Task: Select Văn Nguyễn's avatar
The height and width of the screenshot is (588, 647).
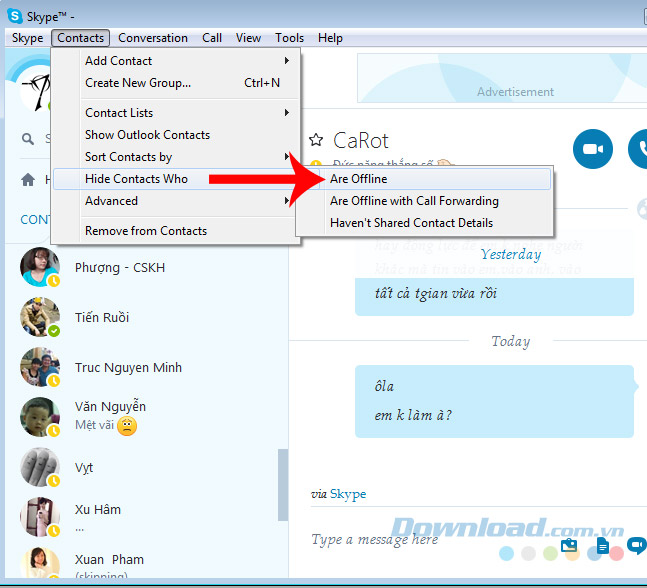Action: pos(40,417)
